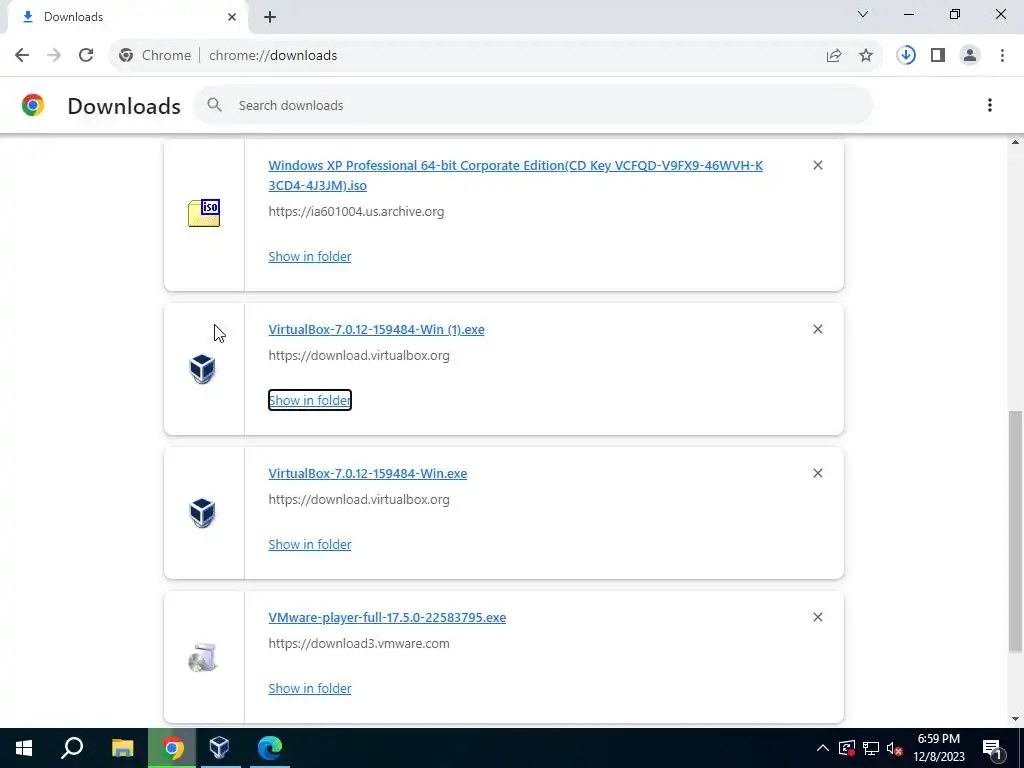
Task: Show VirtualBox-7.0.12-159484-Win.exe in folder
Action: pyautogui.click(x=310, y=545)
